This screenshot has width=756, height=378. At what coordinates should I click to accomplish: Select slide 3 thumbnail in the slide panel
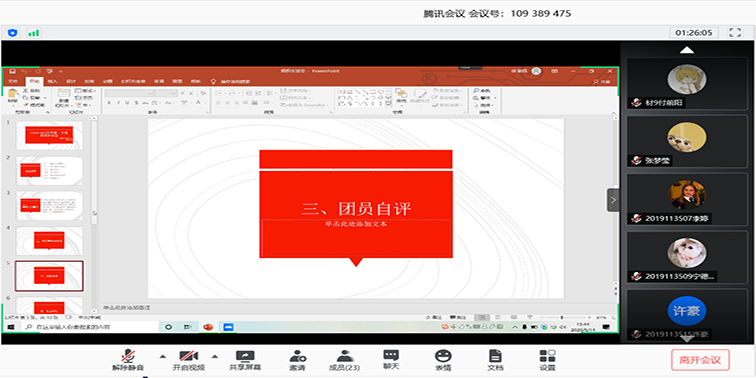tap(49, 206)
